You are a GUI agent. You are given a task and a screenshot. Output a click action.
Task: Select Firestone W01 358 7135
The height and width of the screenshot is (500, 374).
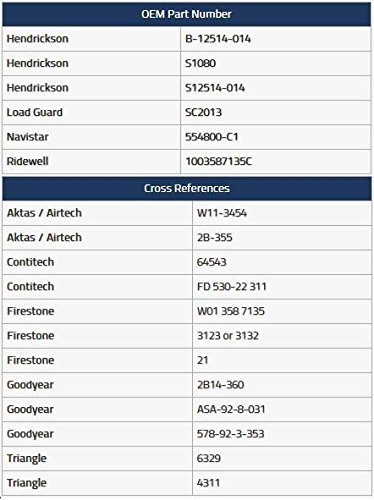[231, 311]
